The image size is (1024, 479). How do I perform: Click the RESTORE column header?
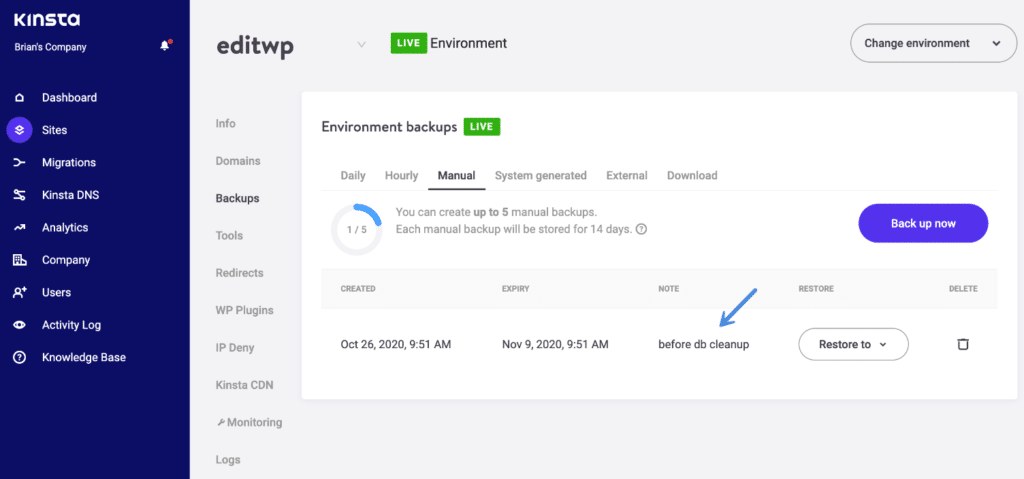click(x=816, y=289)
